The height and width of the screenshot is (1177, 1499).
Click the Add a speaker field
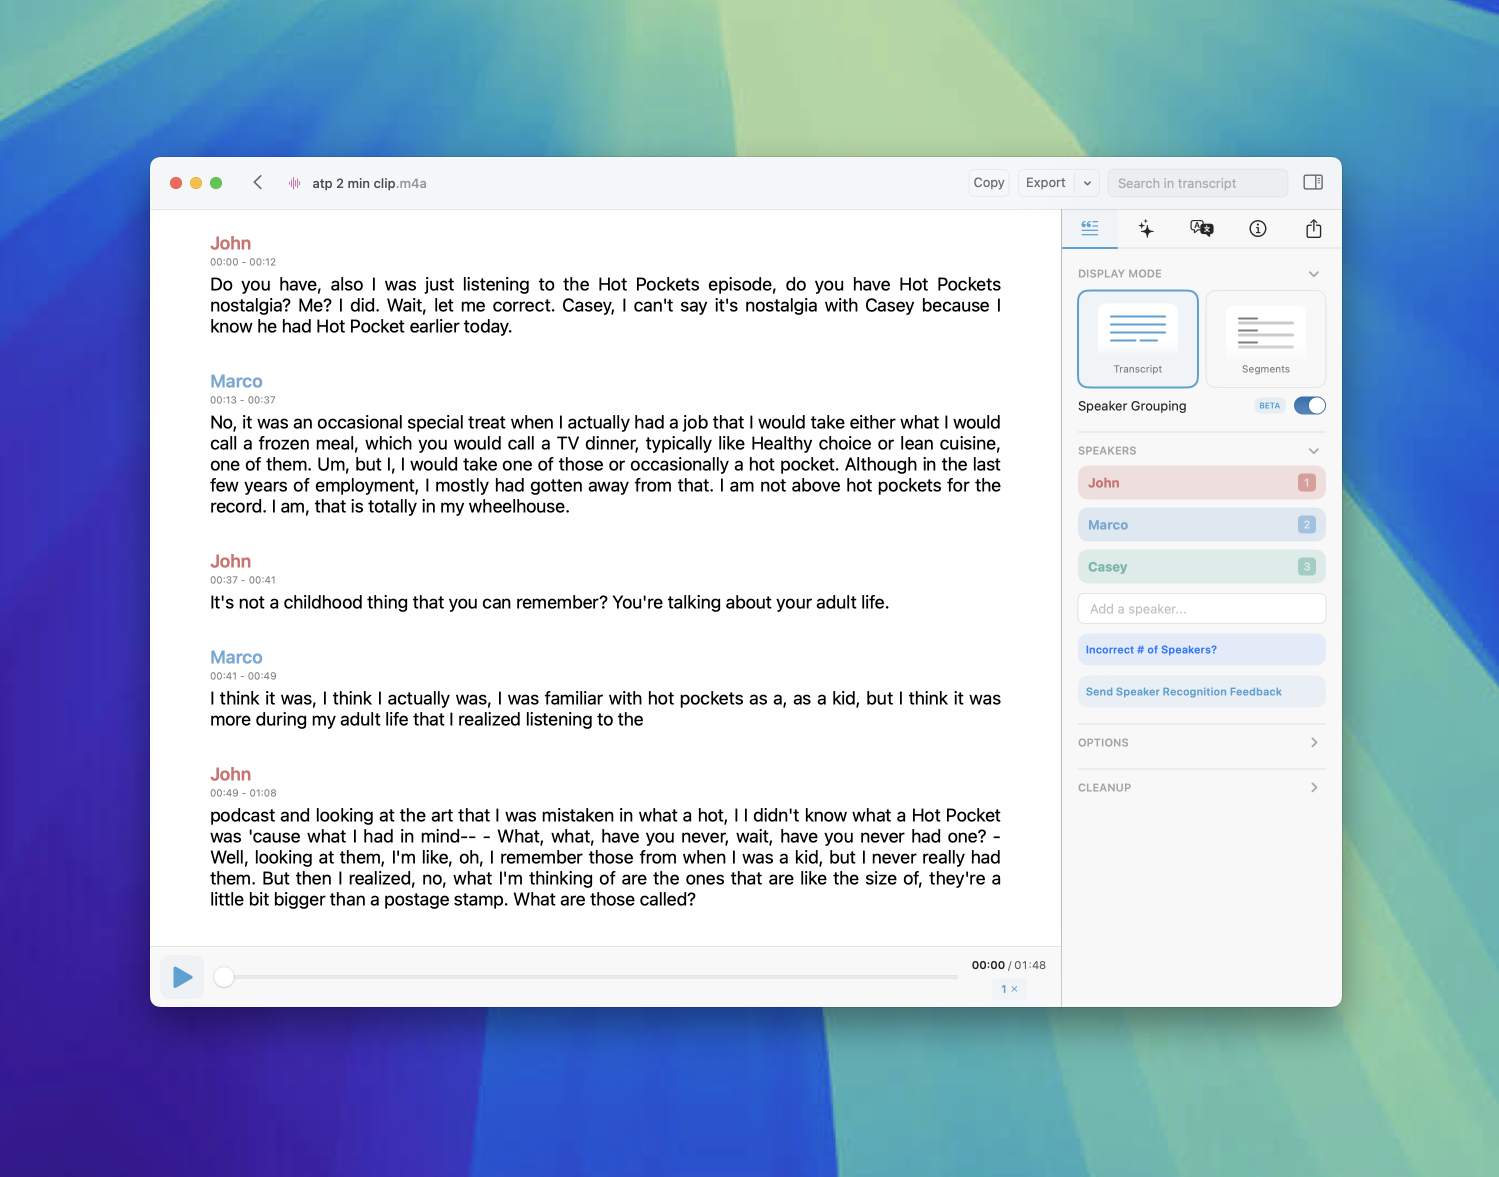1201,609
